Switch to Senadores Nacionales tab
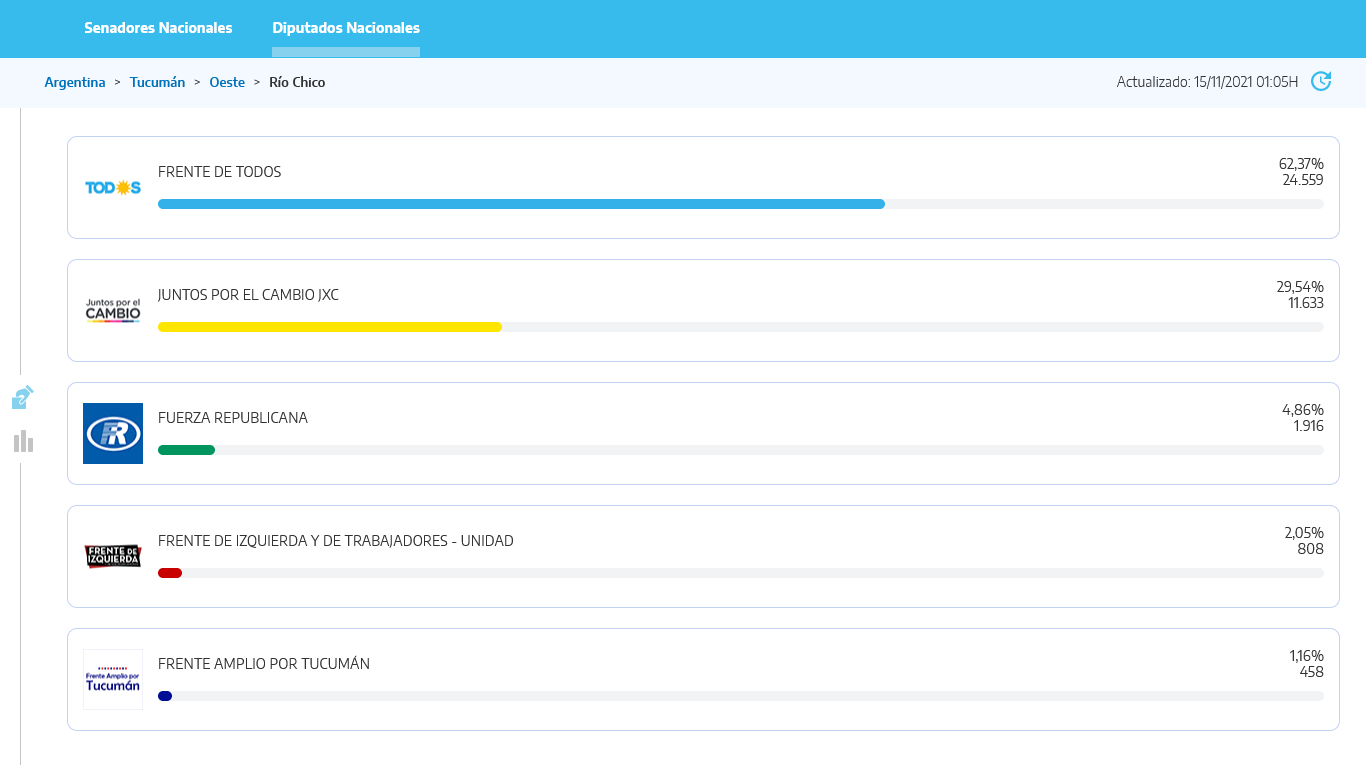This screenshot has width=1366, height=765. tap(158, 28)
